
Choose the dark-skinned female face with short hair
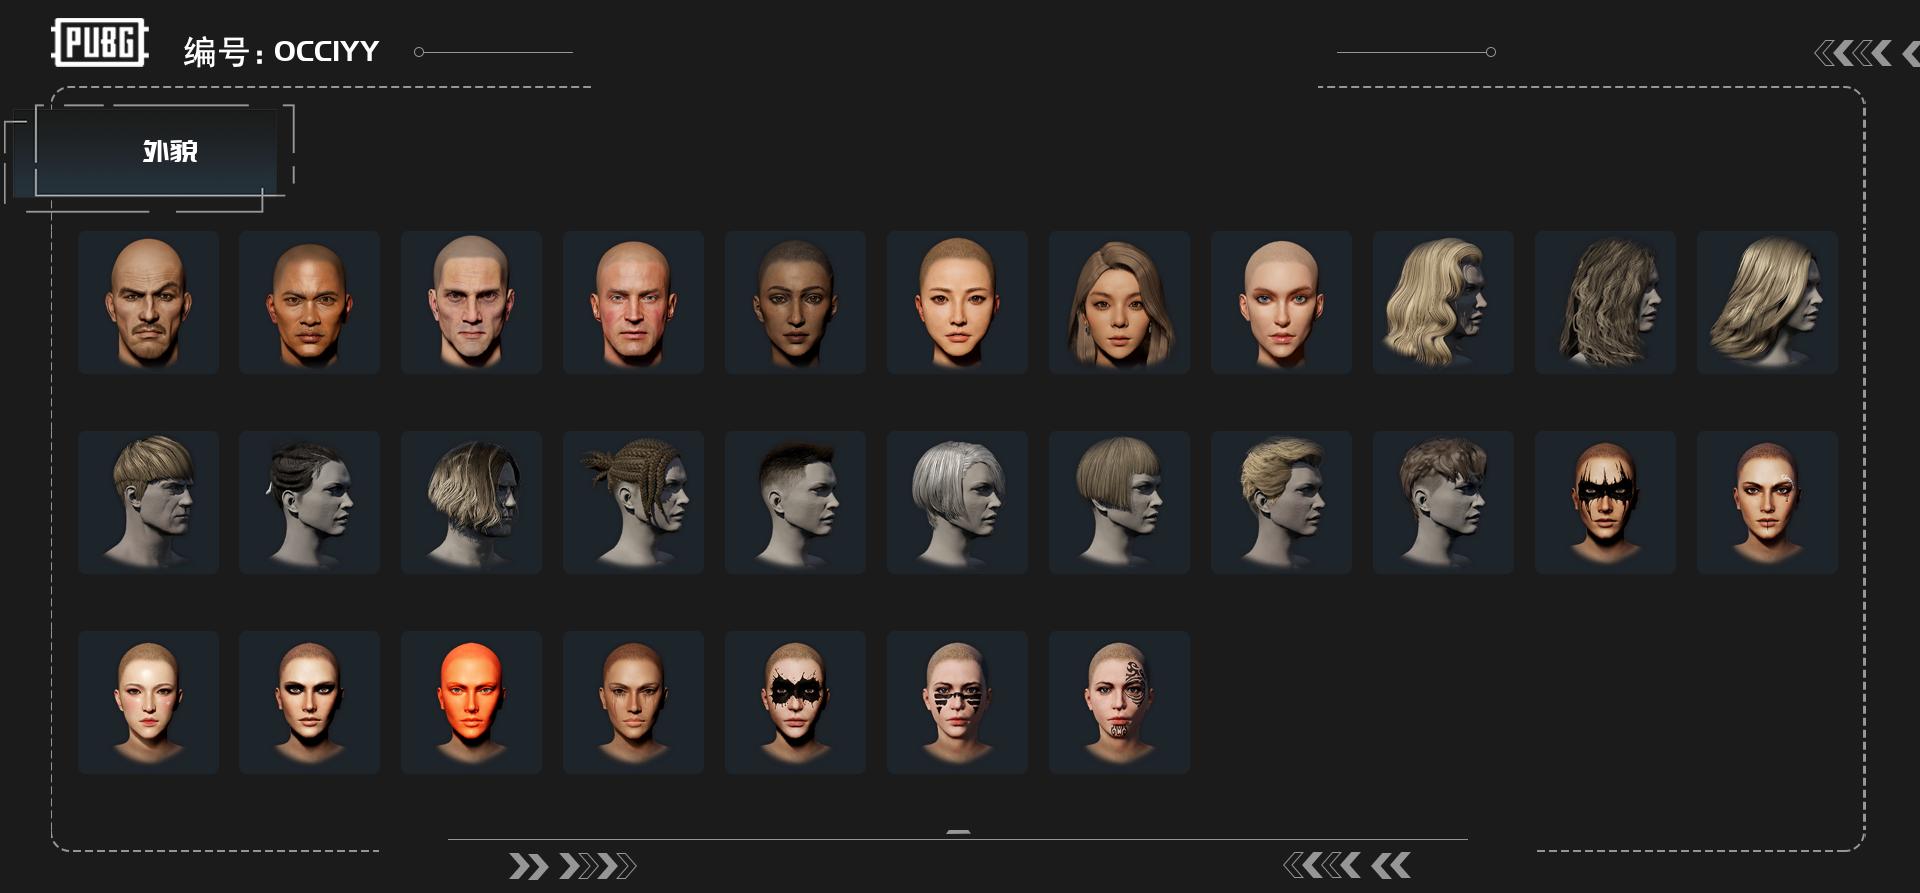795,302
